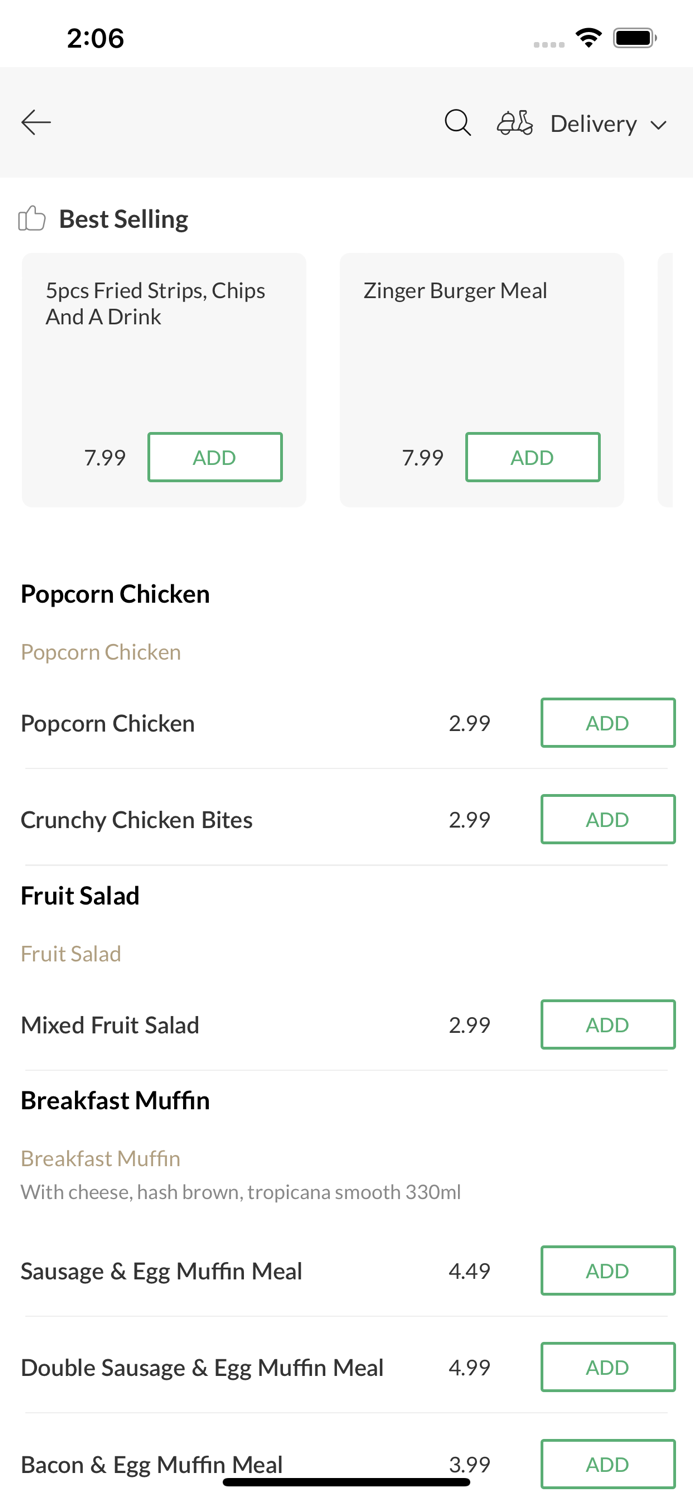Add 5pcs Fried Strips combo to order
Image resolution: width=693 pixels, height=1500 pixels.
215,457
